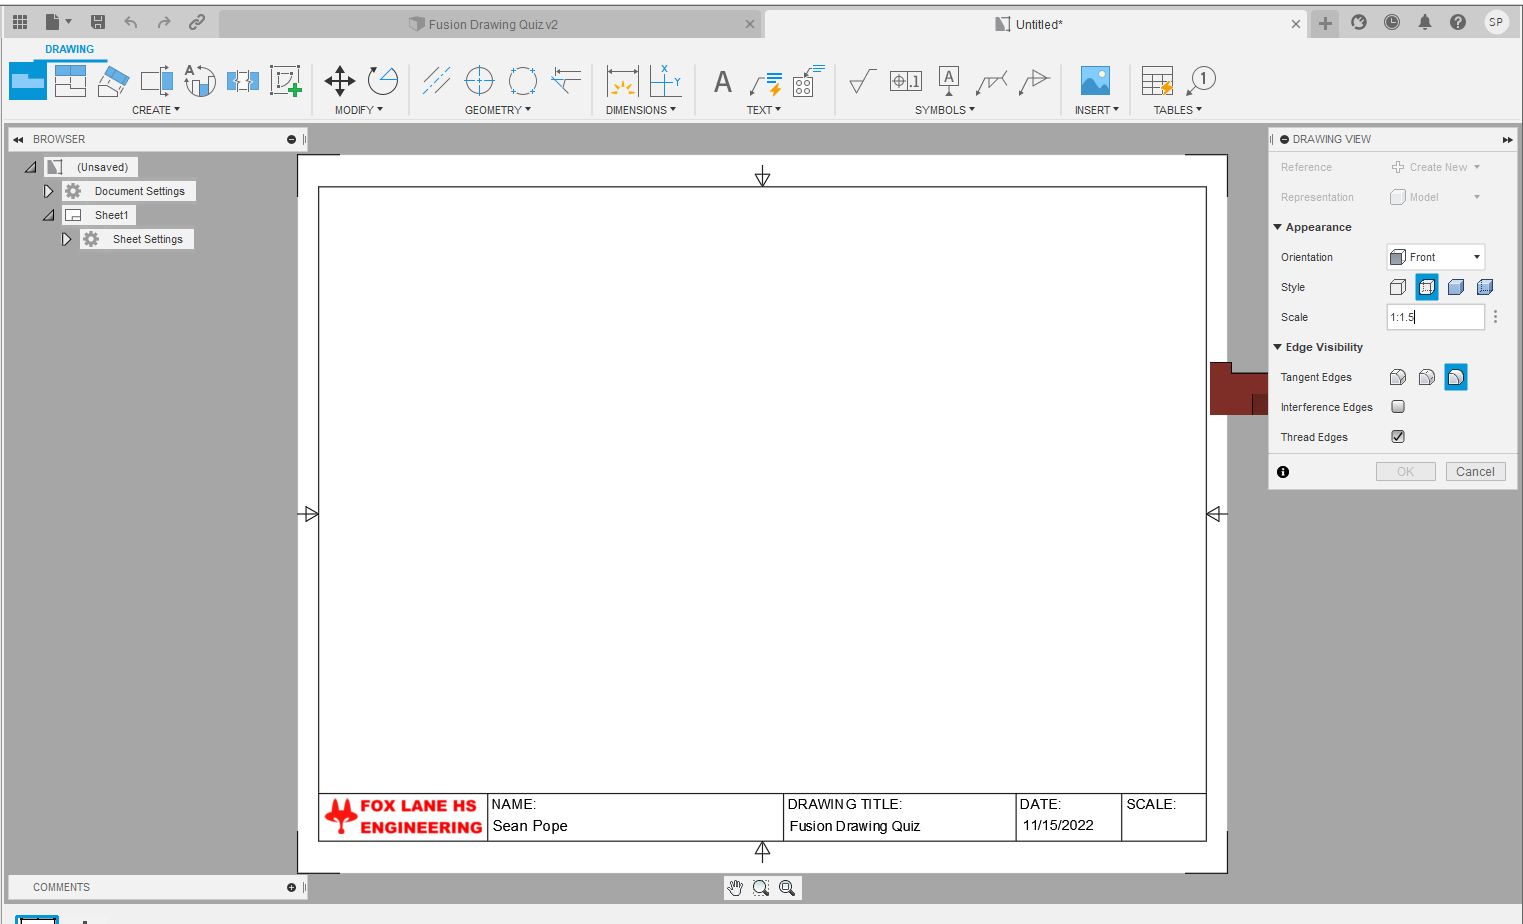This screenshot has width=1523, height=924.
Task: Expand Document Settings in the Browser
Action: click(48, 190)
